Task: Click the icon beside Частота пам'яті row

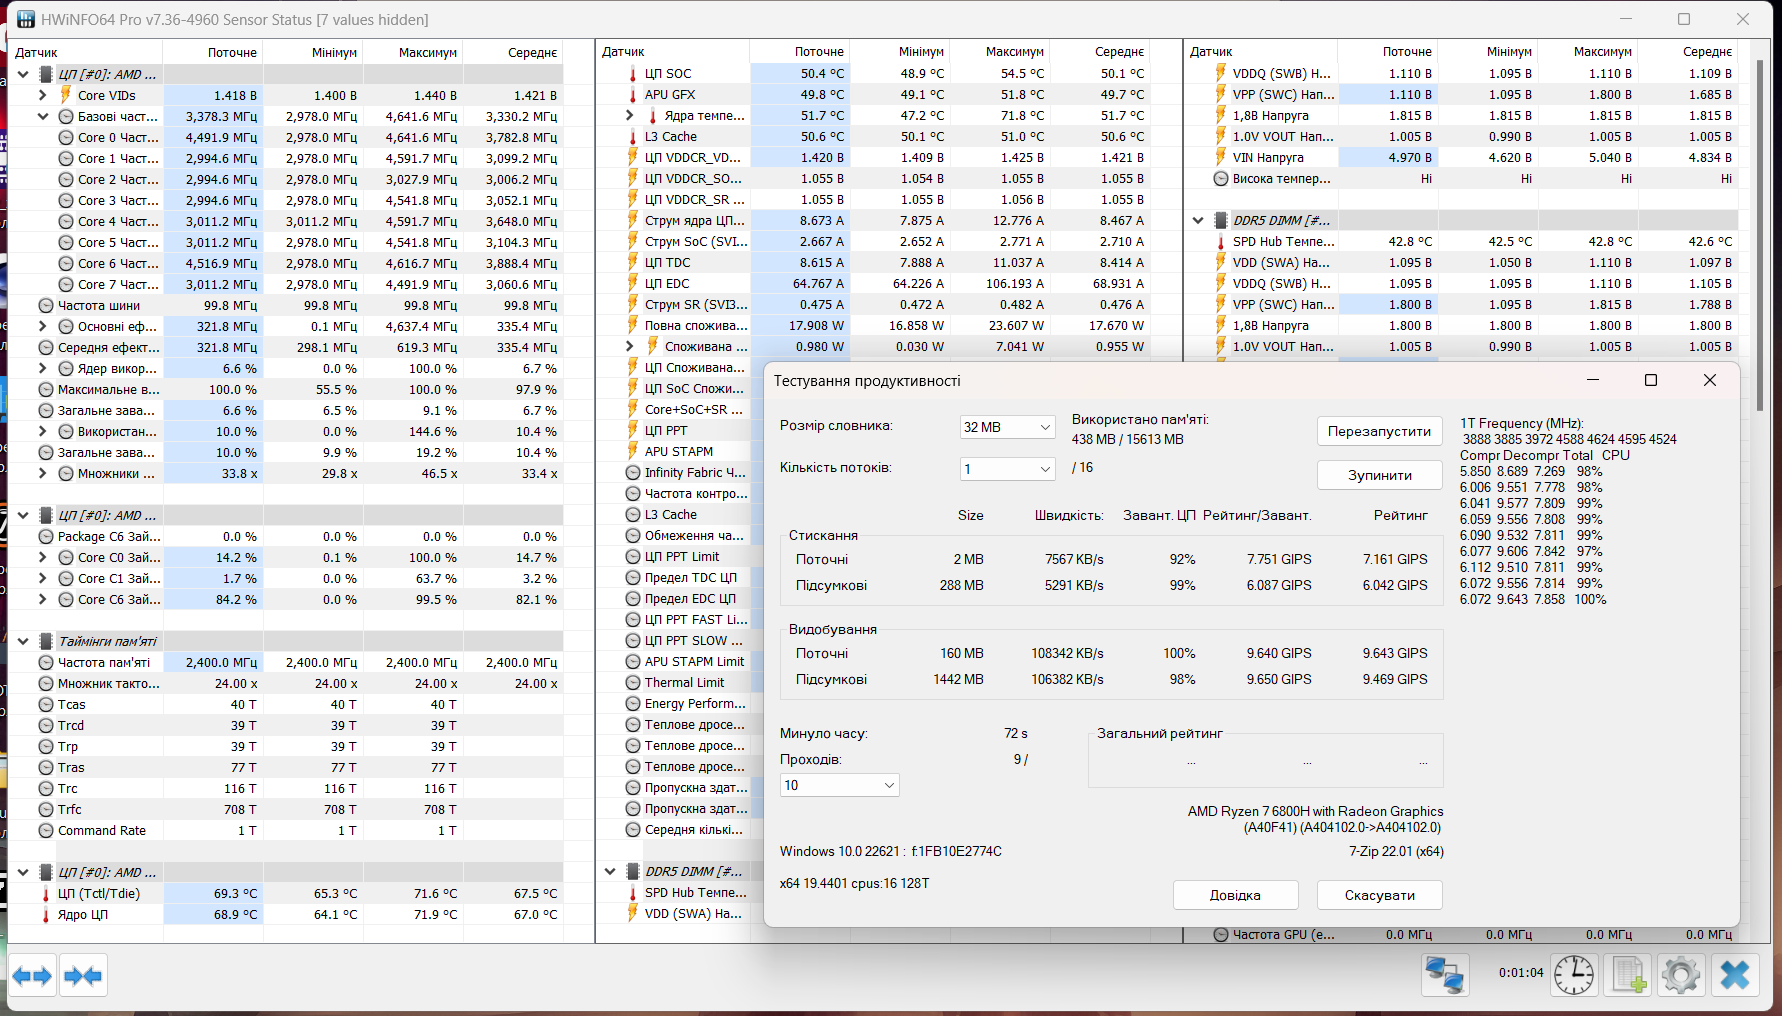Action: (46, 662)
